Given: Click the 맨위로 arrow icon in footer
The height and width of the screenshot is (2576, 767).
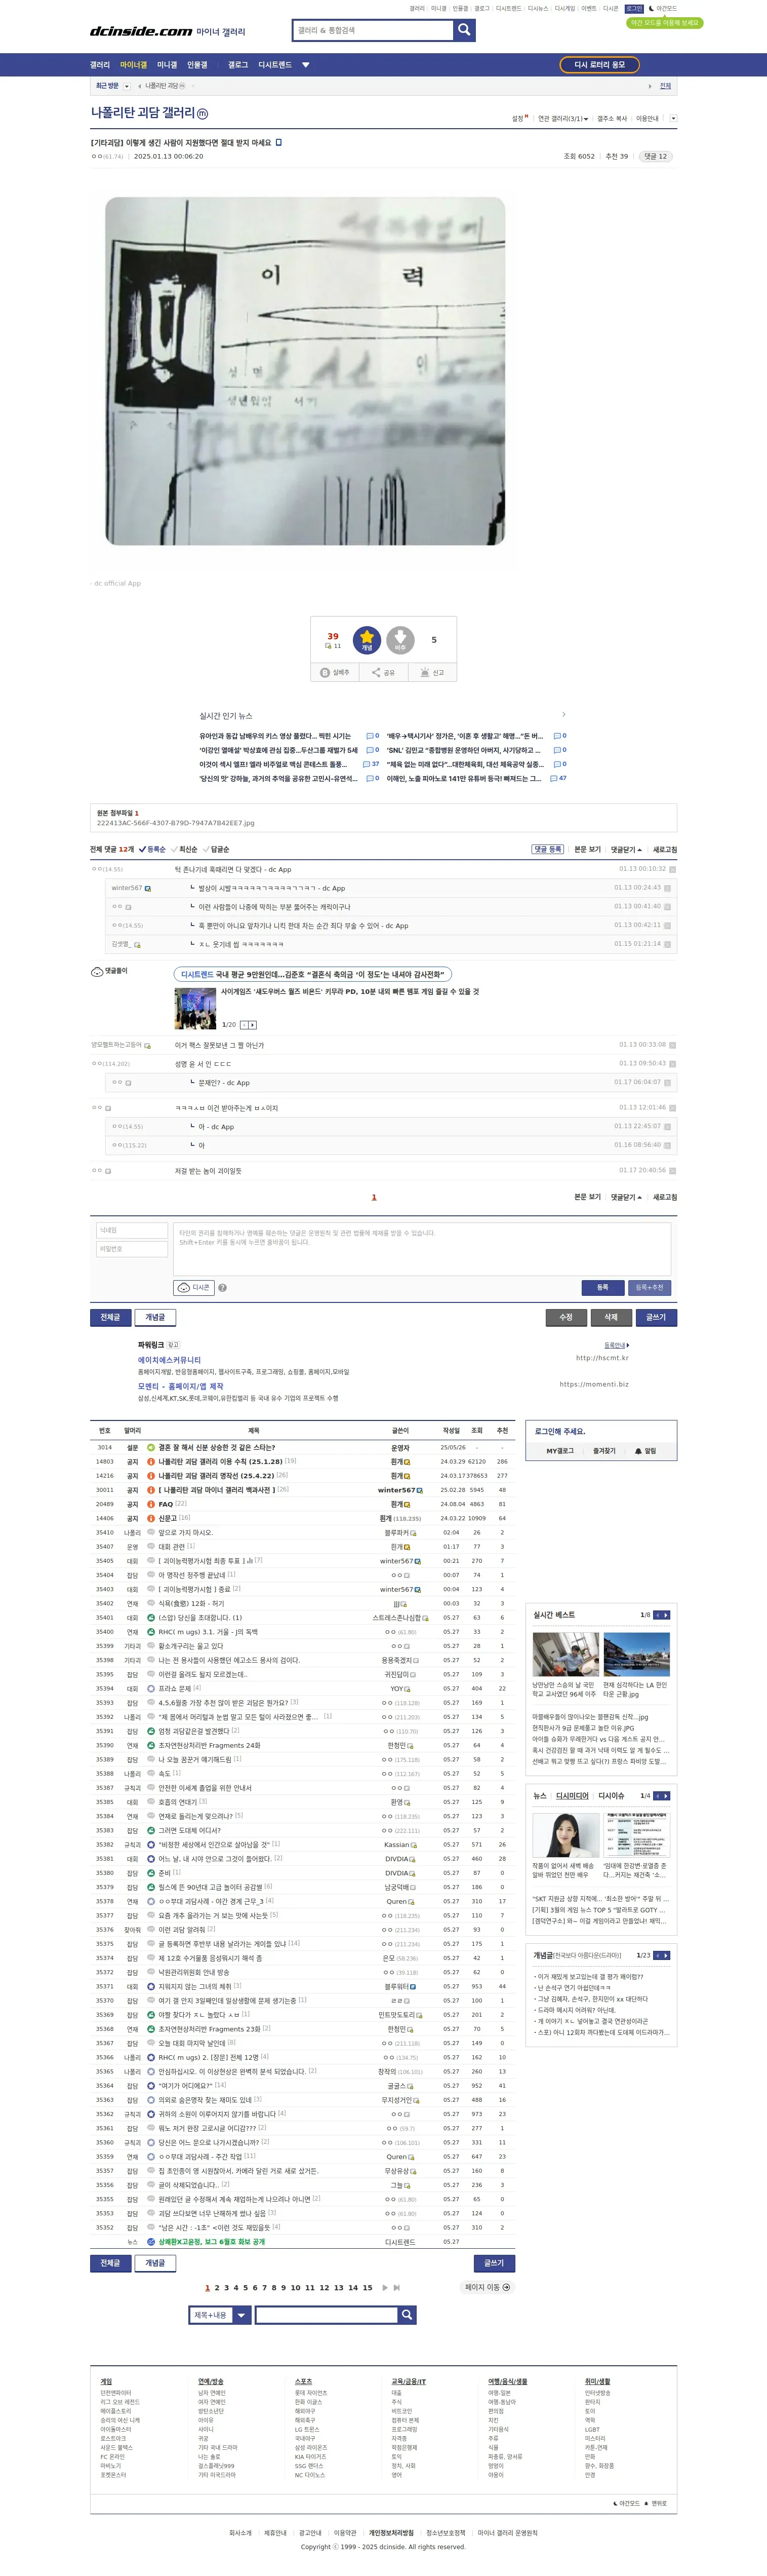Looking at the screenshot, I should [646, 2503].
